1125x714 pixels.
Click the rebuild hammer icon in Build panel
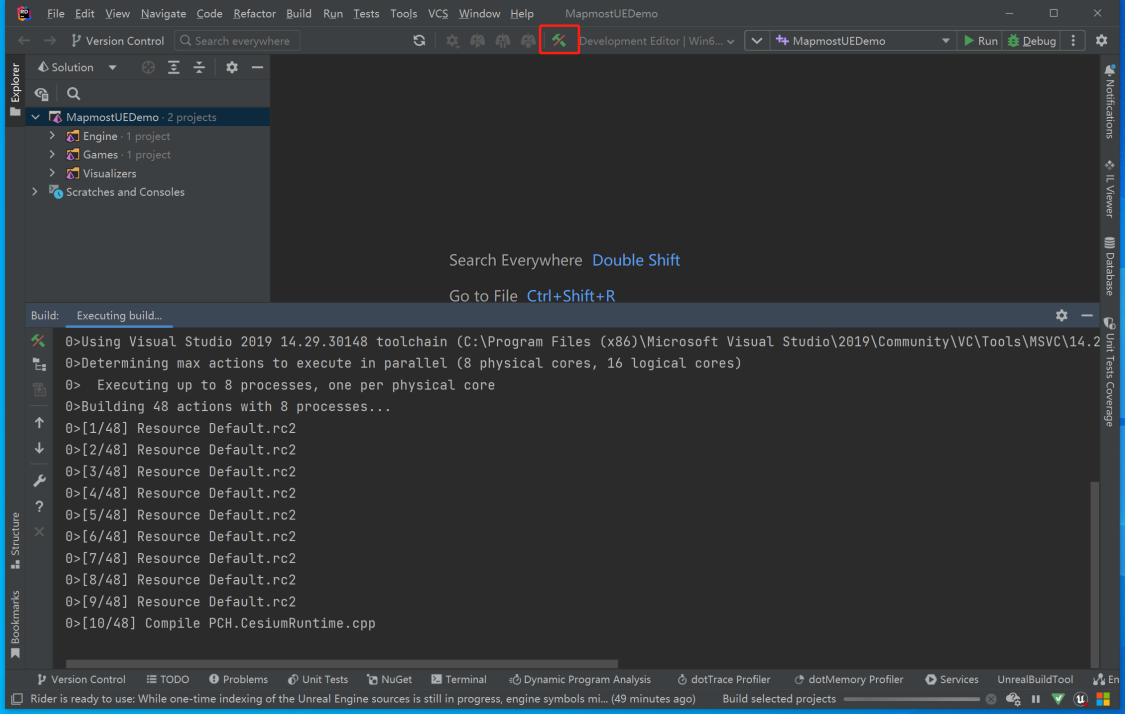coord(39,341)
